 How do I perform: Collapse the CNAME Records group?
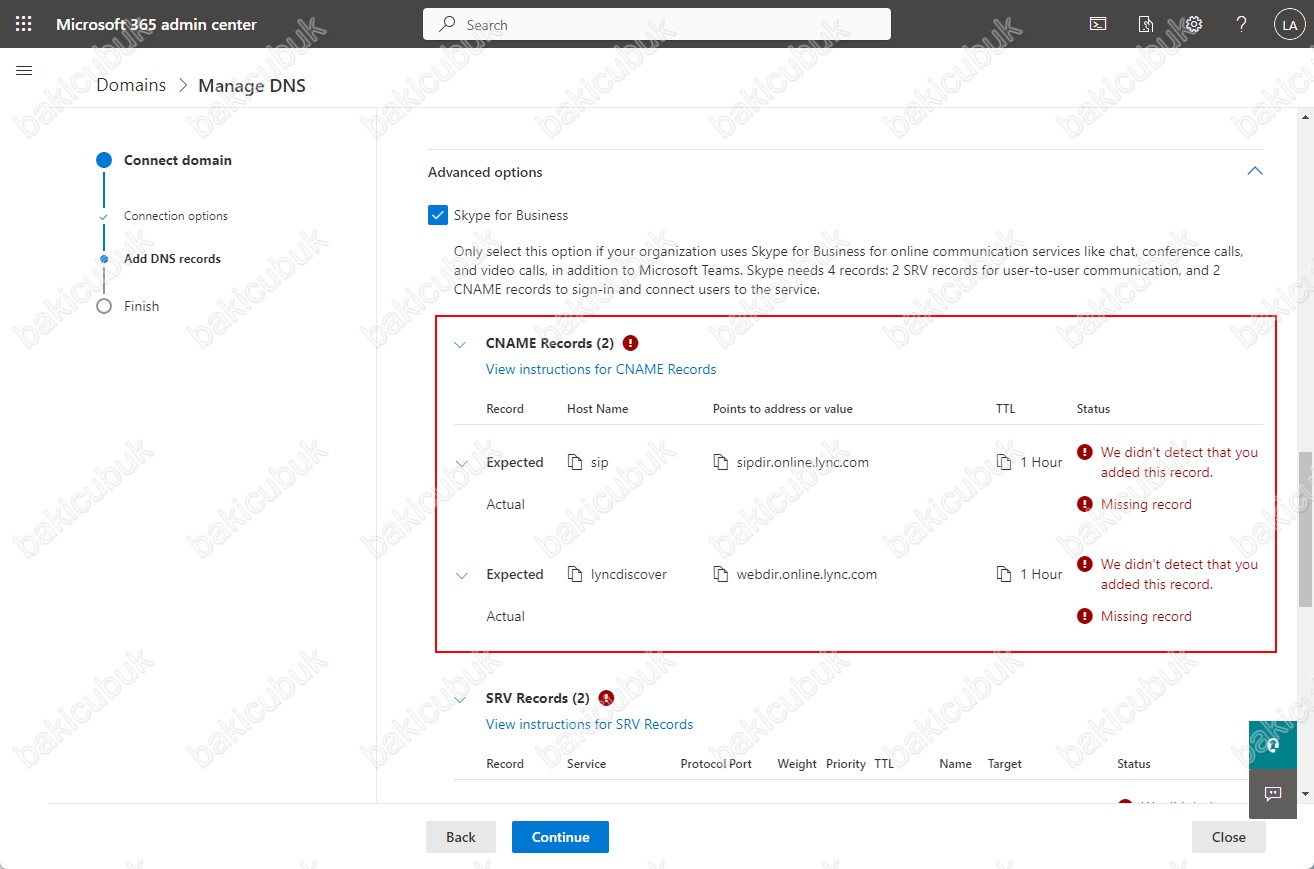pos(460,344)
